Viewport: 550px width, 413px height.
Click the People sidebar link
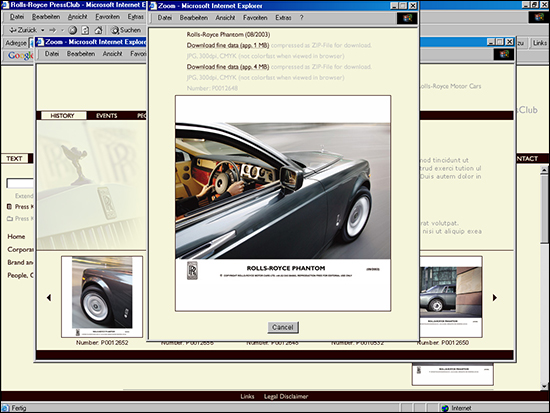pyautogui.click(x=20, y=275)
